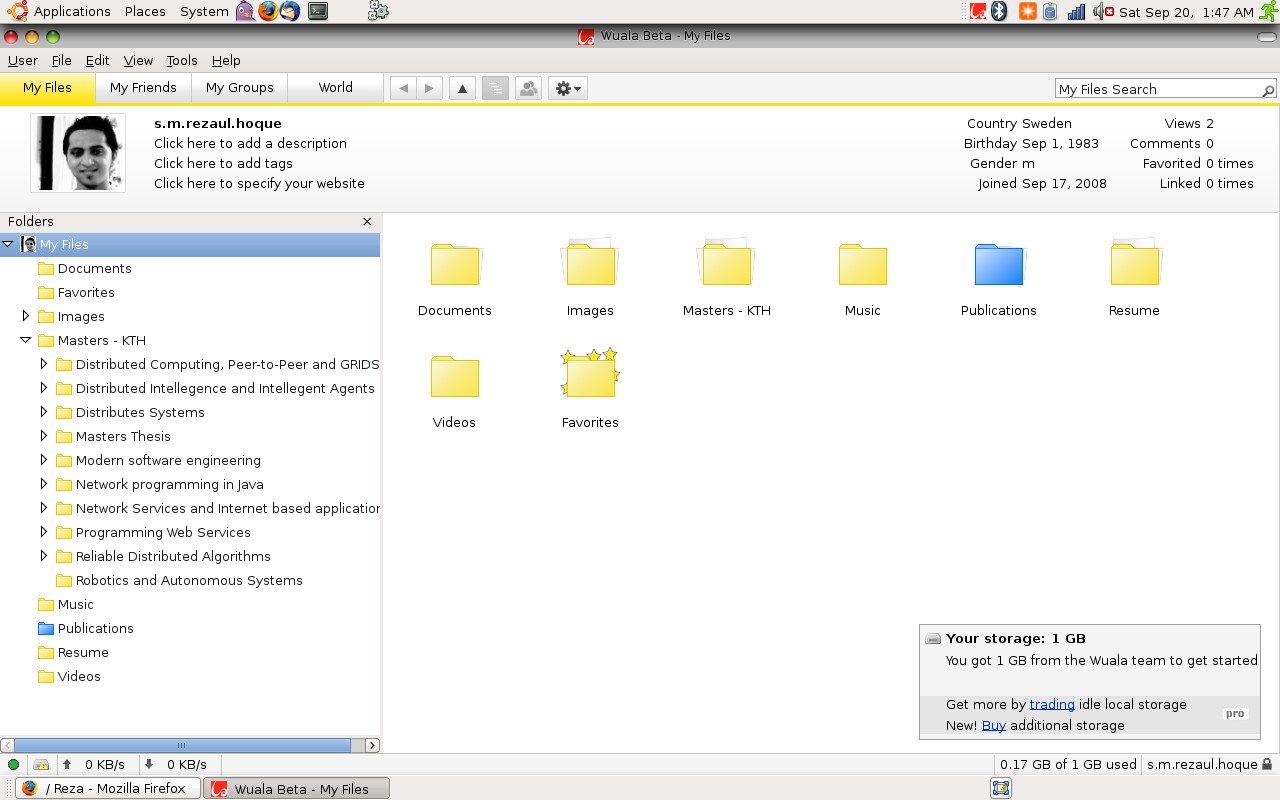Select the blue Publications tree folder
Image resolution: width=1280 pixels, height=800 pixels.
(95, 628)
